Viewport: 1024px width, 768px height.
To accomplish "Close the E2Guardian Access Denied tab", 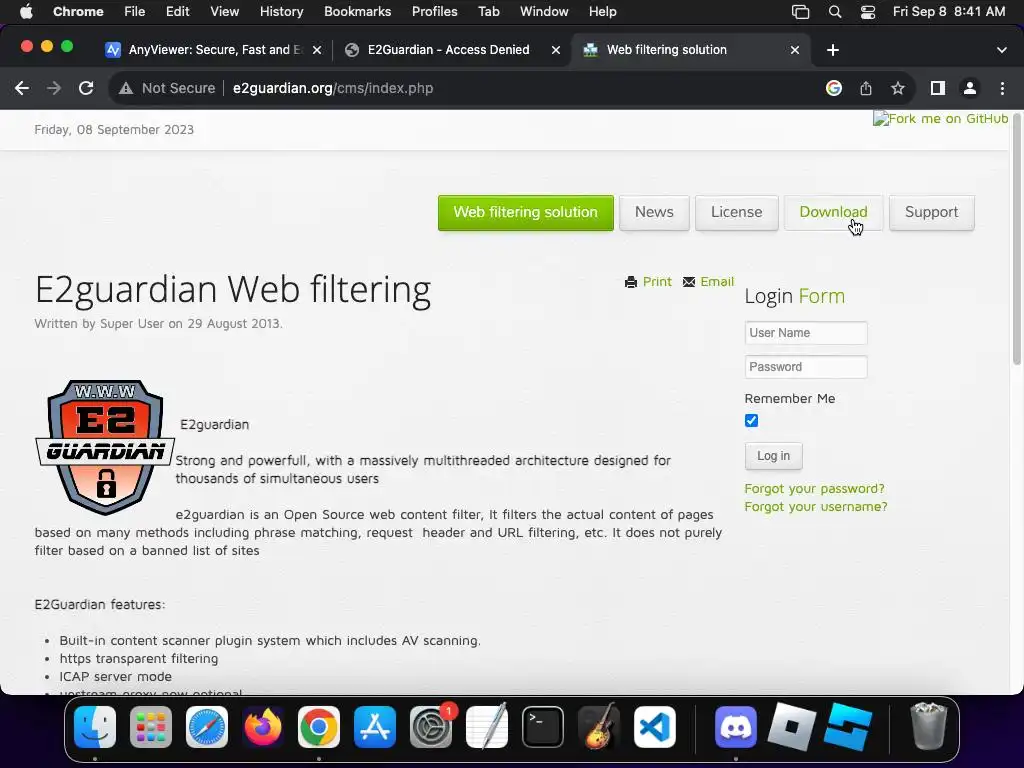I will click(x=556, y=50).
